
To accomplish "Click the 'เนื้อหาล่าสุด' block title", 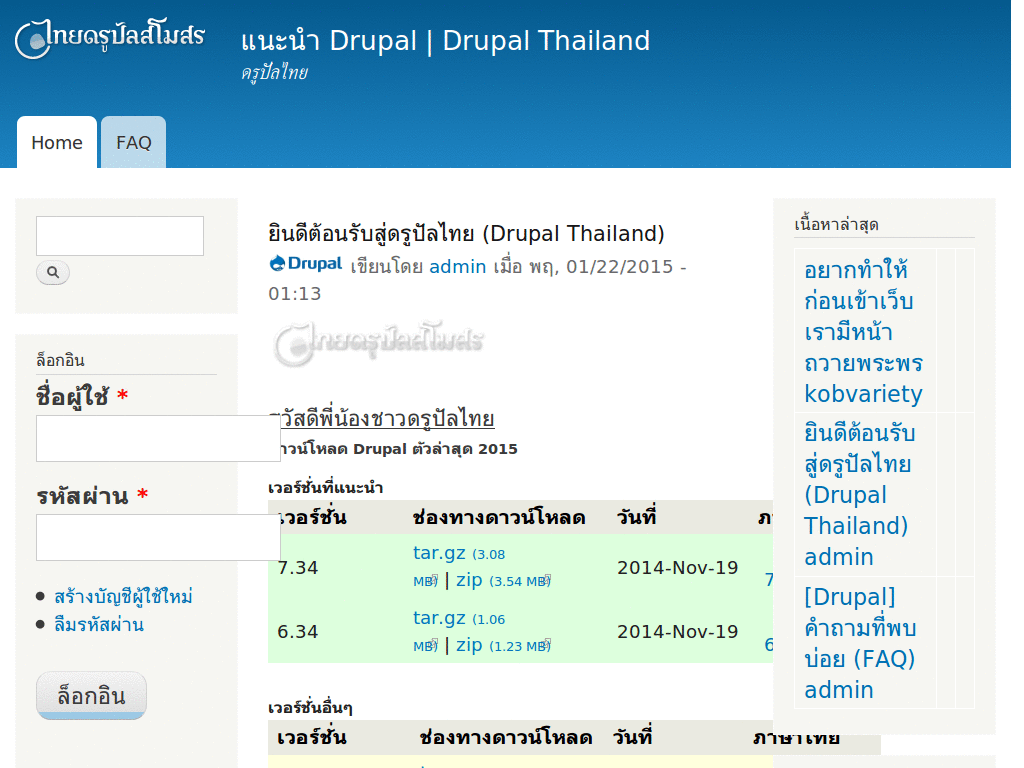I will pyautogui.click(x=837, y=224).
